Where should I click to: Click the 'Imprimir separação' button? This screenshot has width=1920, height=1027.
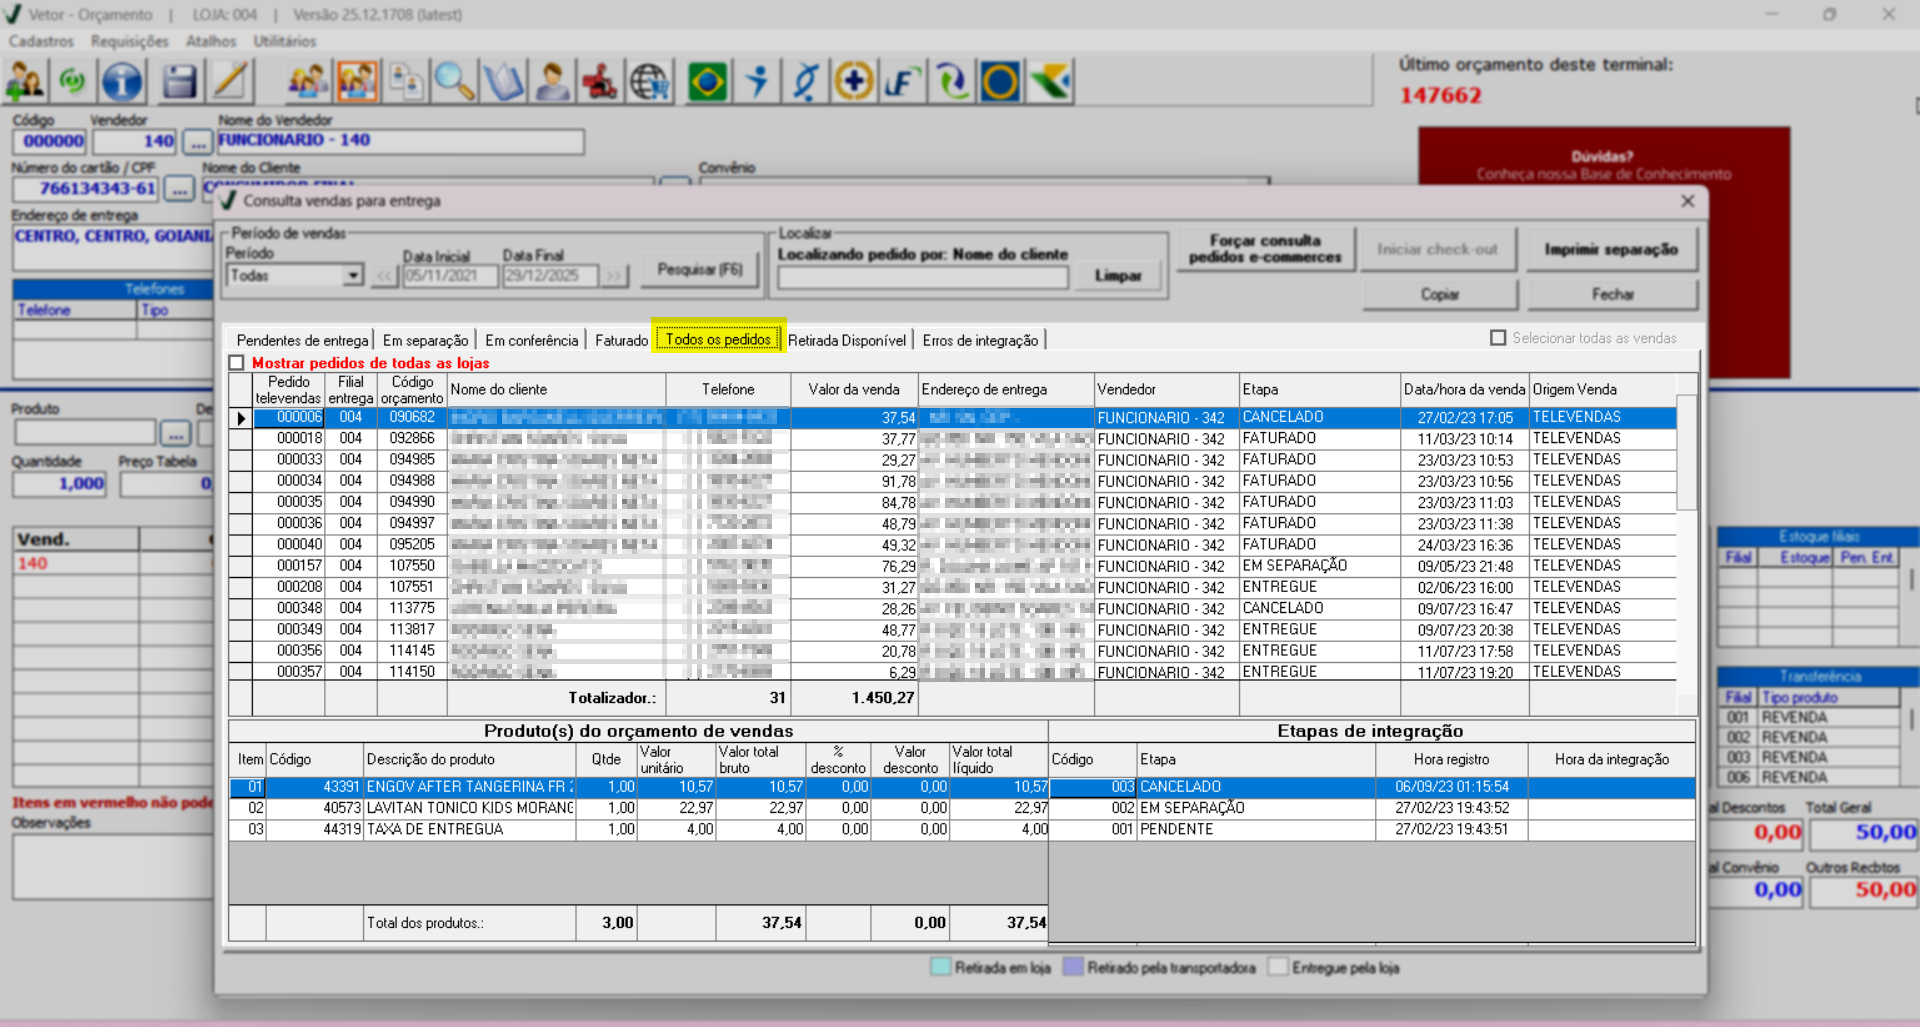tap(1610, 249)
